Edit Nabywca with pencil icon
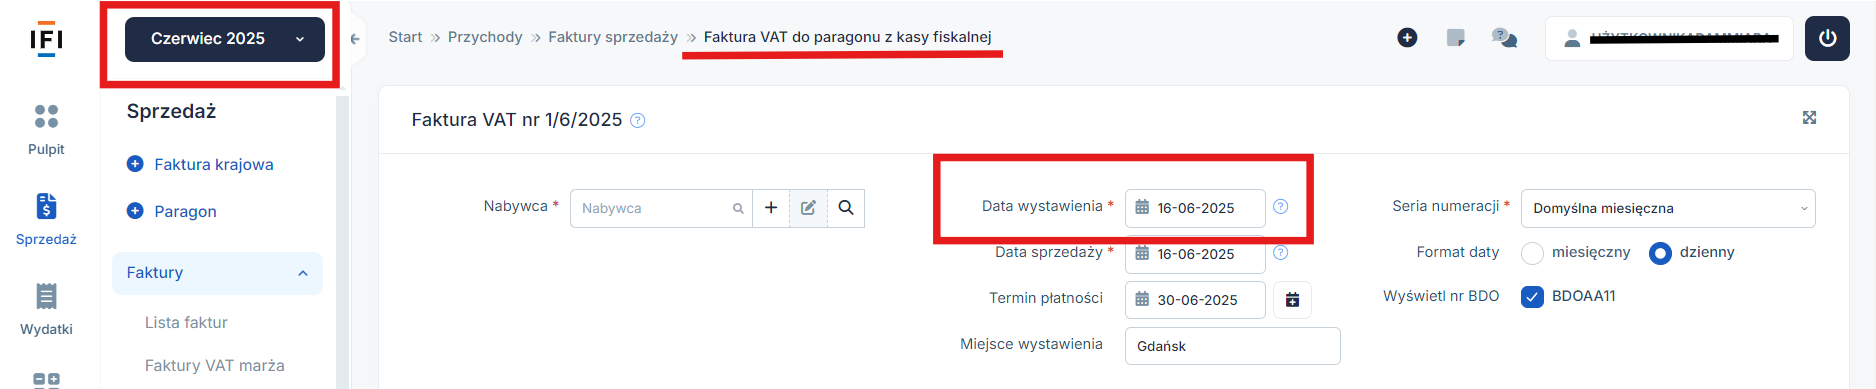Image resolution: width=1876 pixels, height=389 pixels. [808, 208]
